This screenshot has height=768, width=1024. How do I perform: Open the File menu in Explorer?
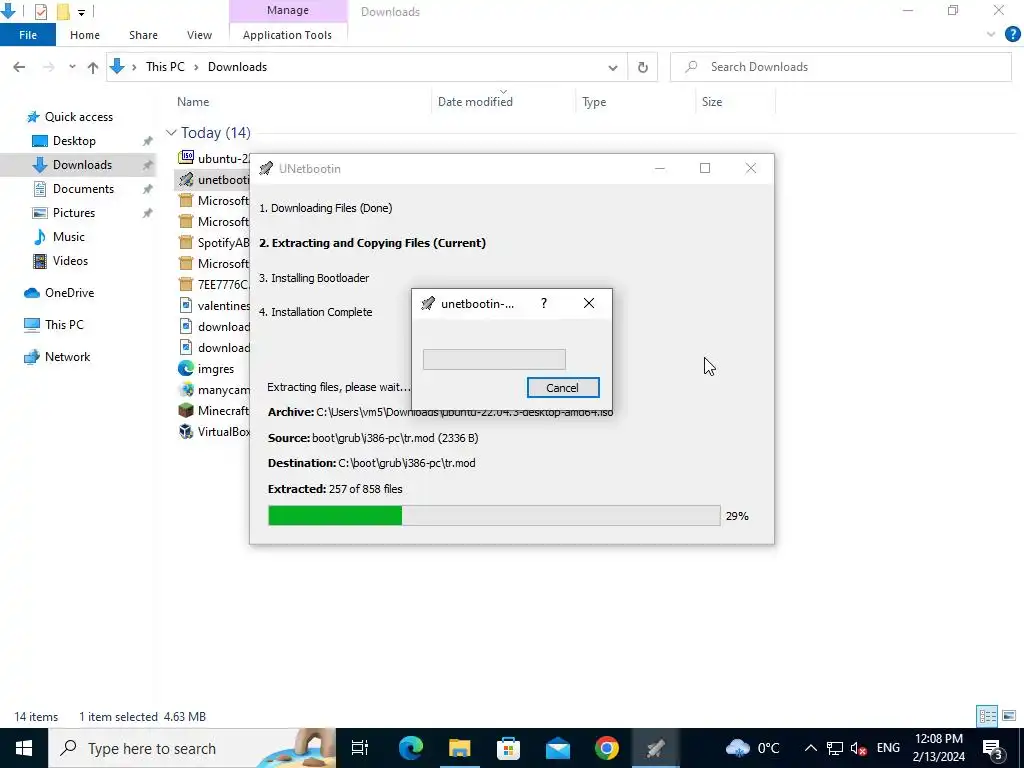(x=27, y=35)
